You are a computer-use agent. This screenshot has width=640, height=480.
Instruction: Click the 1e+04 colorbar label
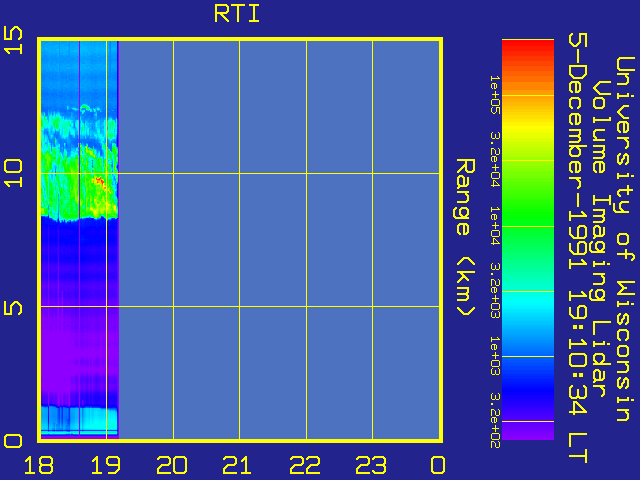(495, 226)
